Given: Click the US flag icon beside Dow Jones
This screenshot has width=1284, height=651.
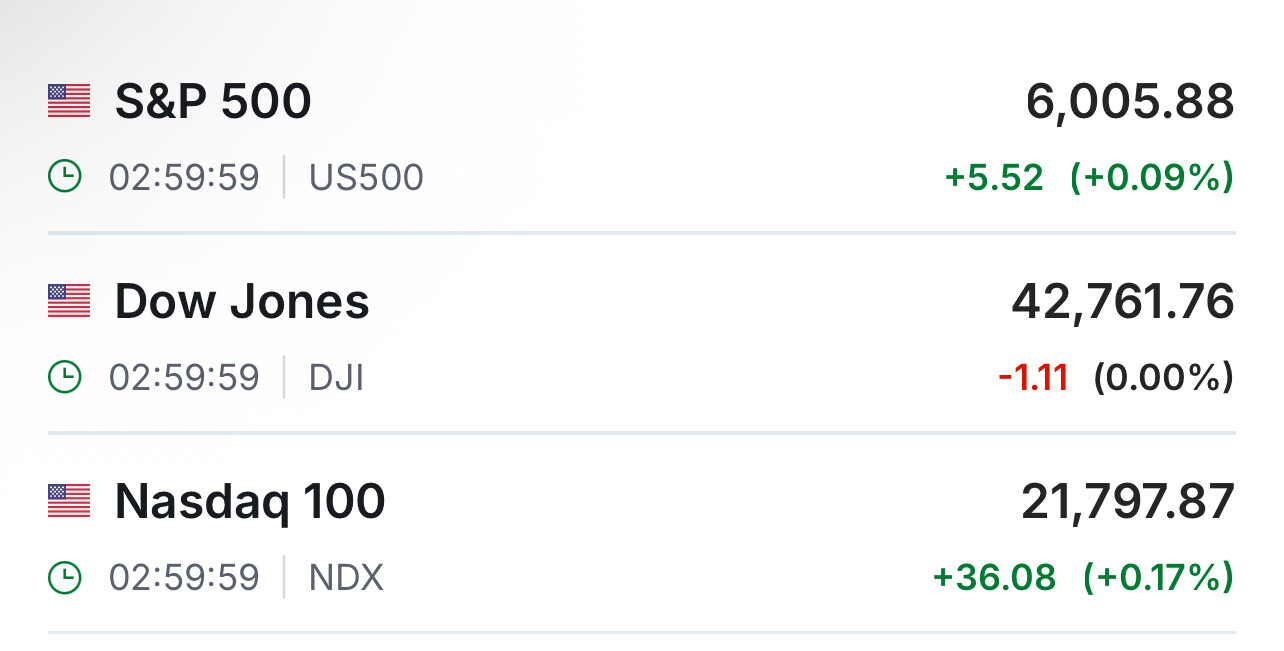Looking at the screenshot, I should (x=69, y=301).
